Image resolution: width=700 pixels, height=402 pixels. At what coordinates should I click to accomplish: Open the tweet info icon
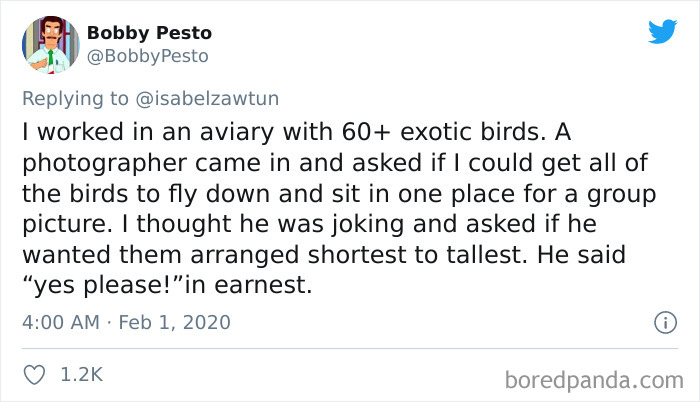[660, 323]
